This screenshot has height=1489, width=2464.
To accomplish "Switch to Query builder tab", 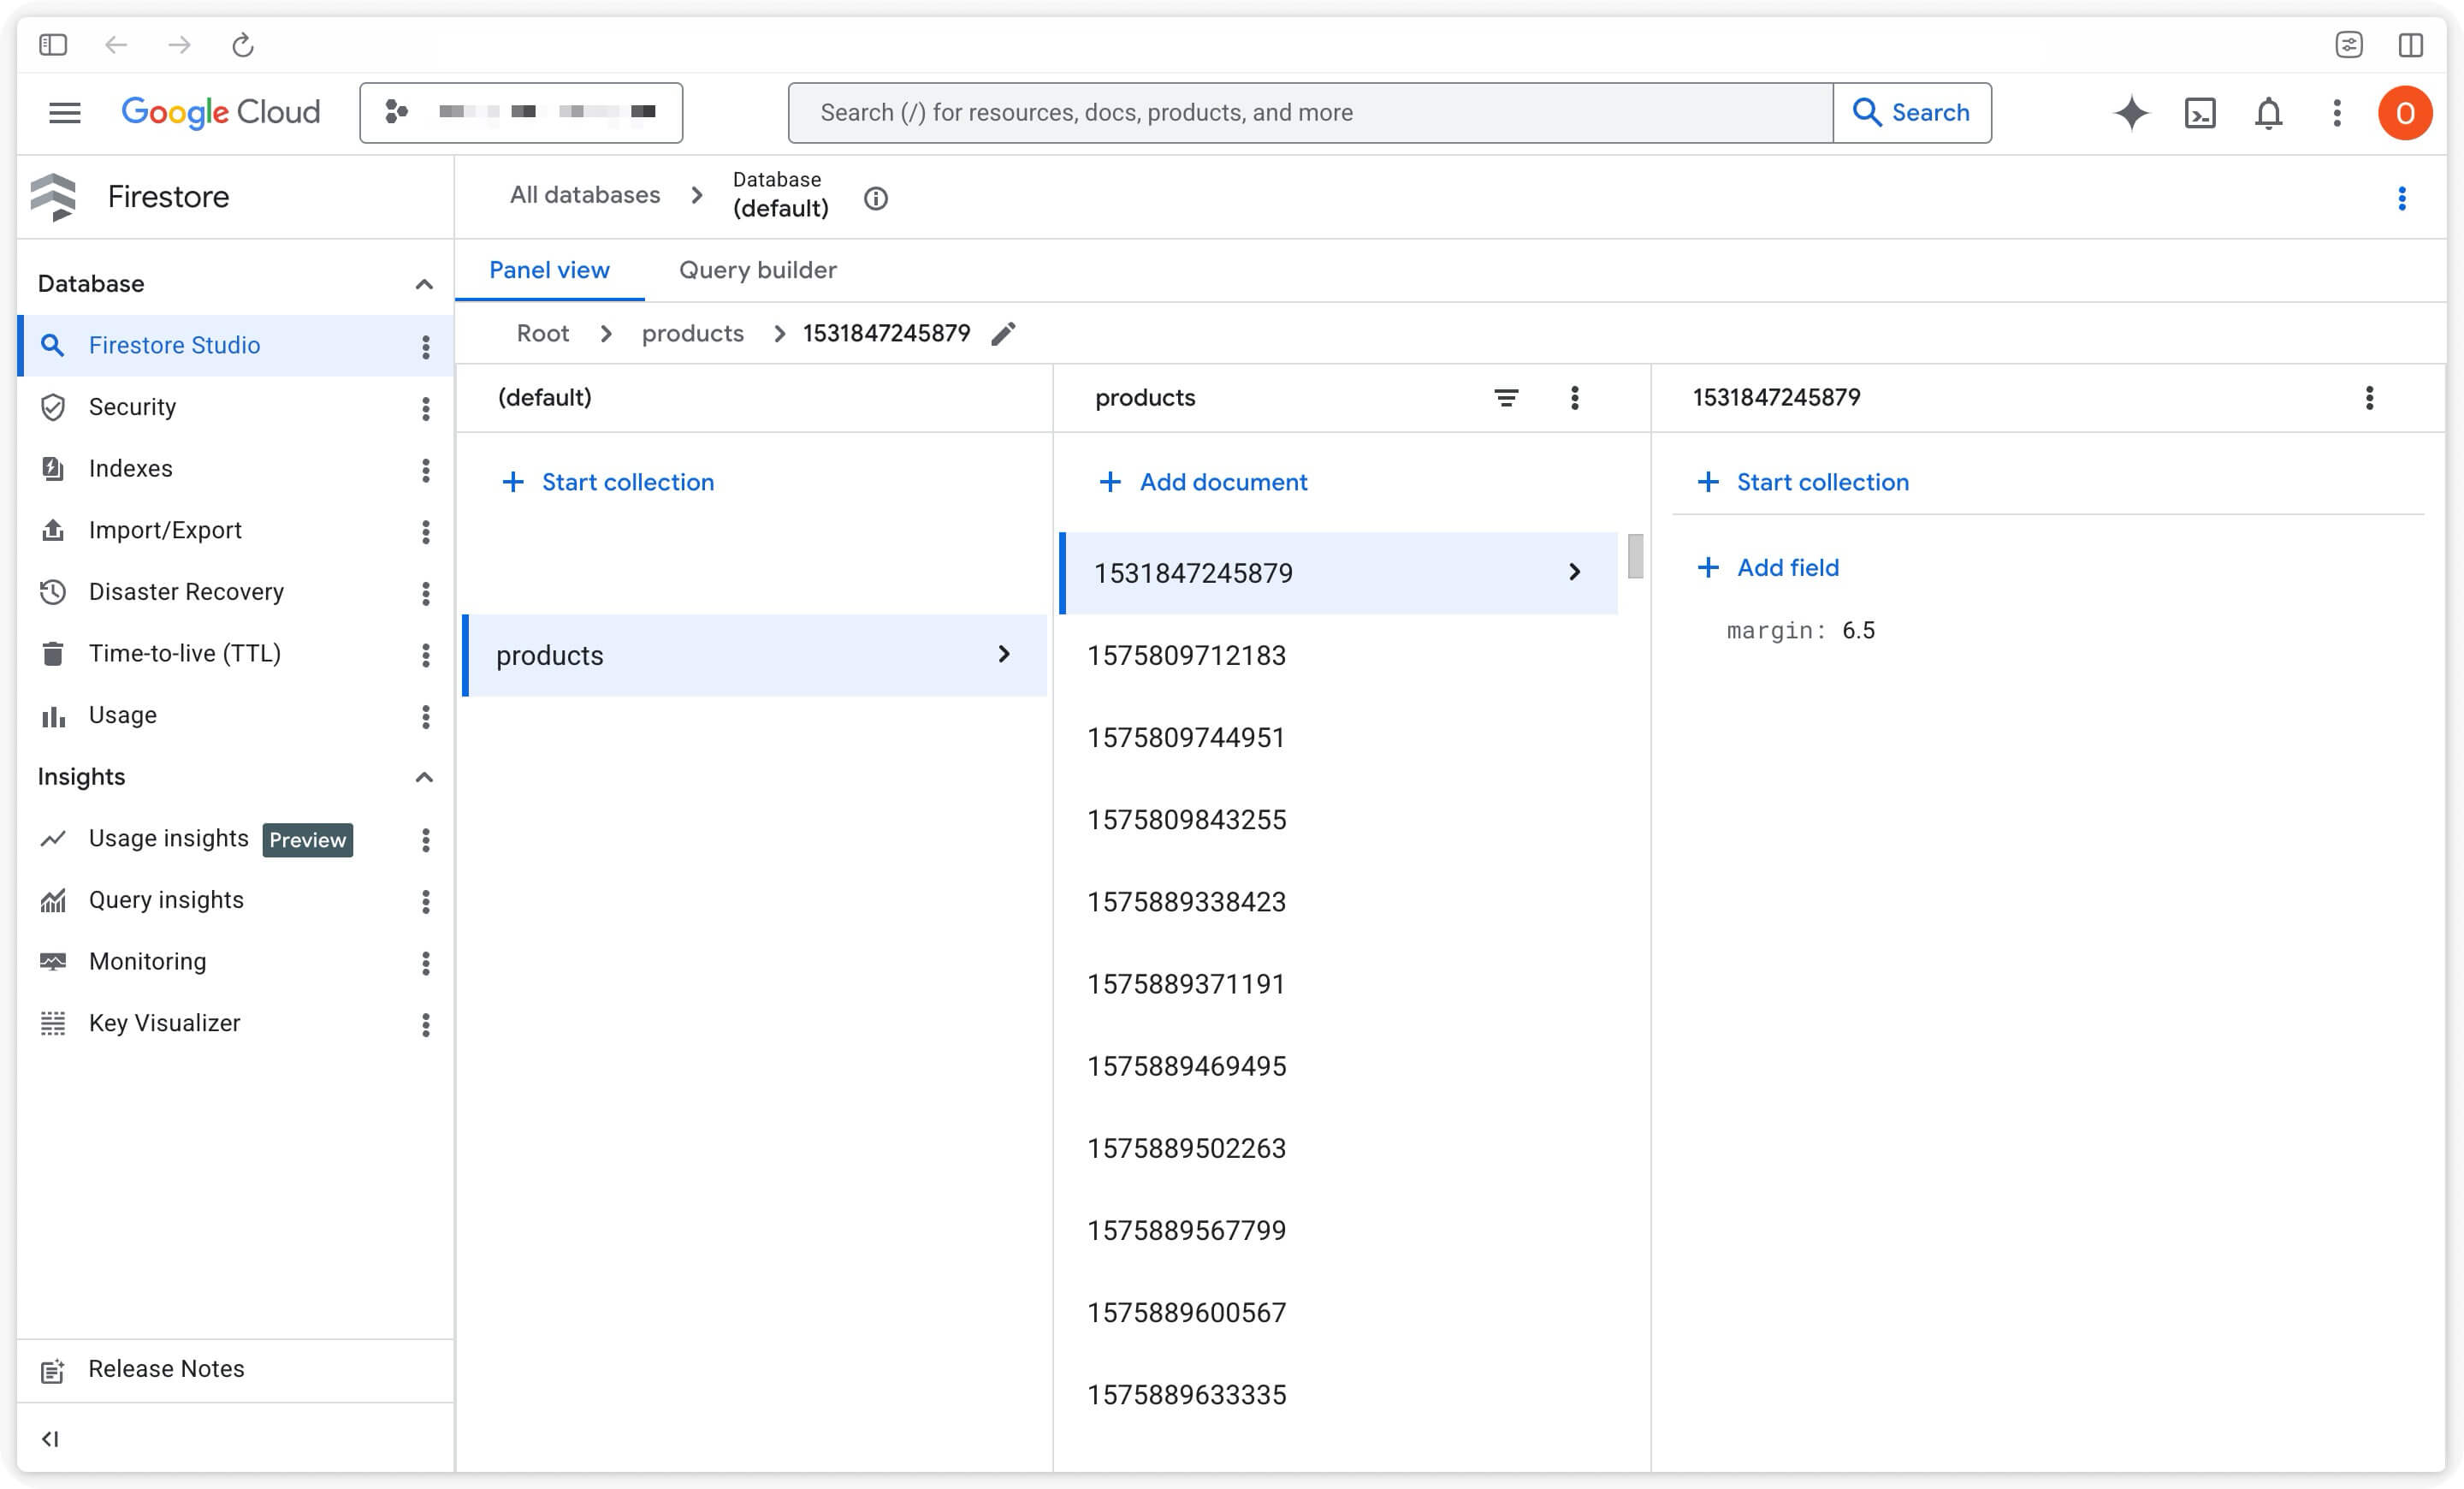I will point(758,270).
